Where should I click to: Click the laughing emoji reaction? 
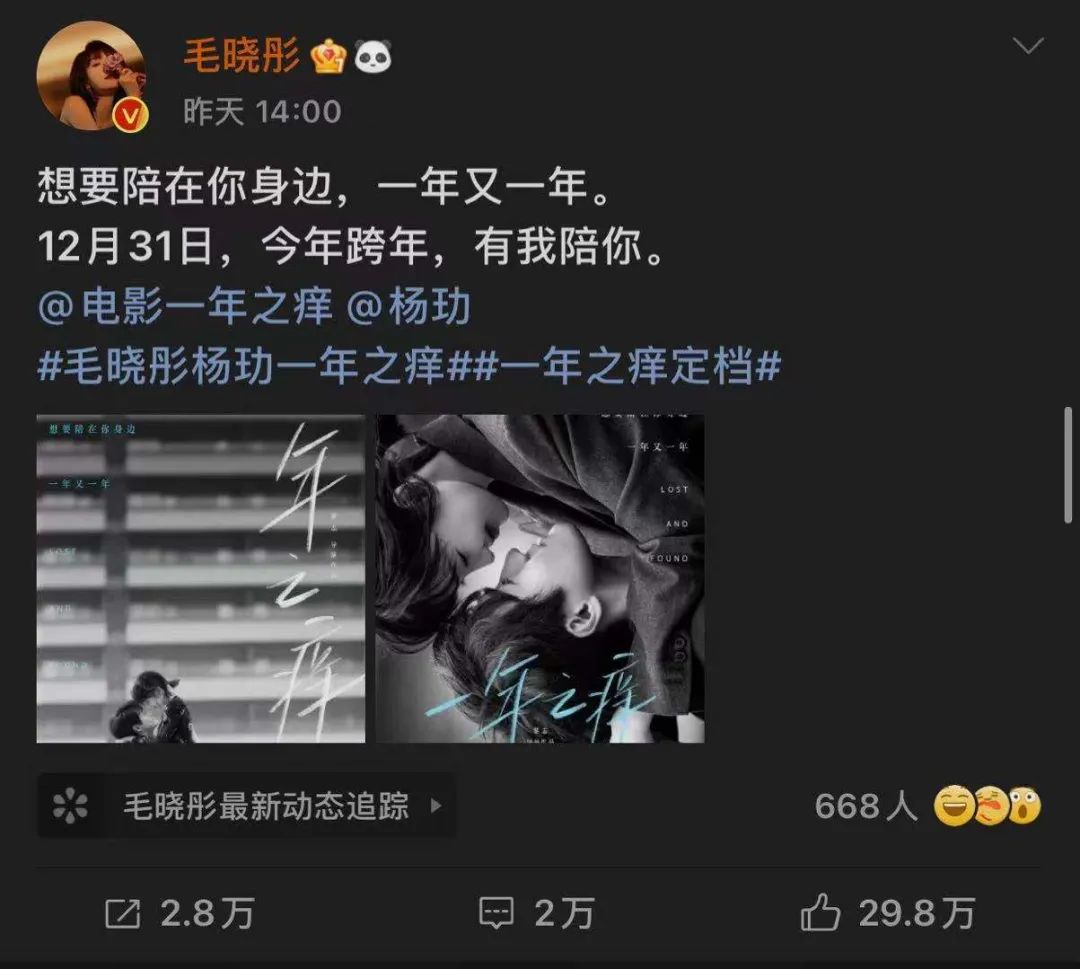[x=953, y=805]
